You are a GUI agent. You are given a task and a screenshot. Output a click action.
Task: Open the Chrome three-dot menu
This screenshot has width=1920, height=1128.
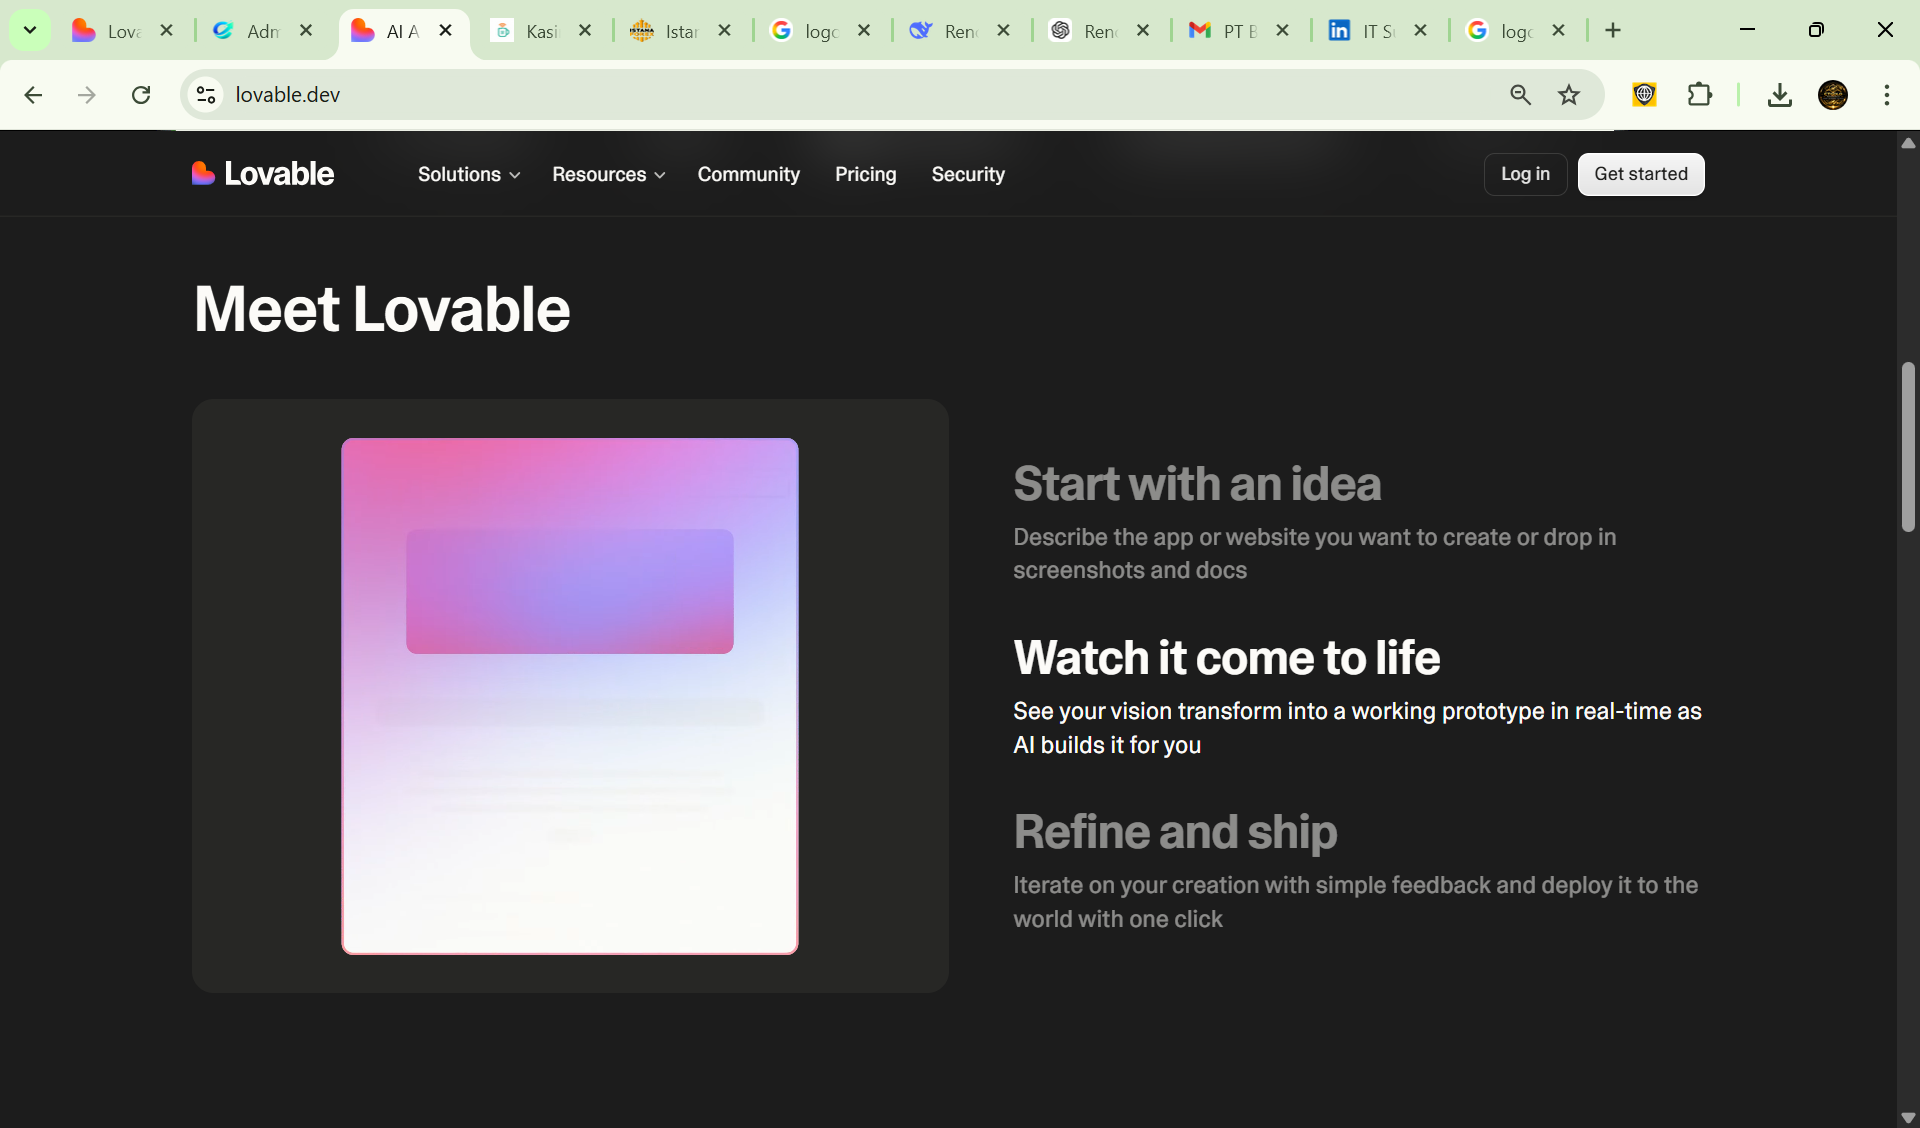1887,95
